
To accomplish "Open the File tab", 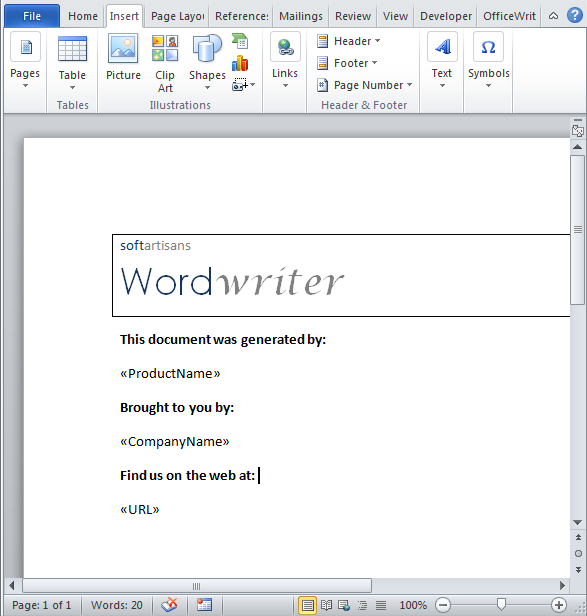I will [32, 16].
